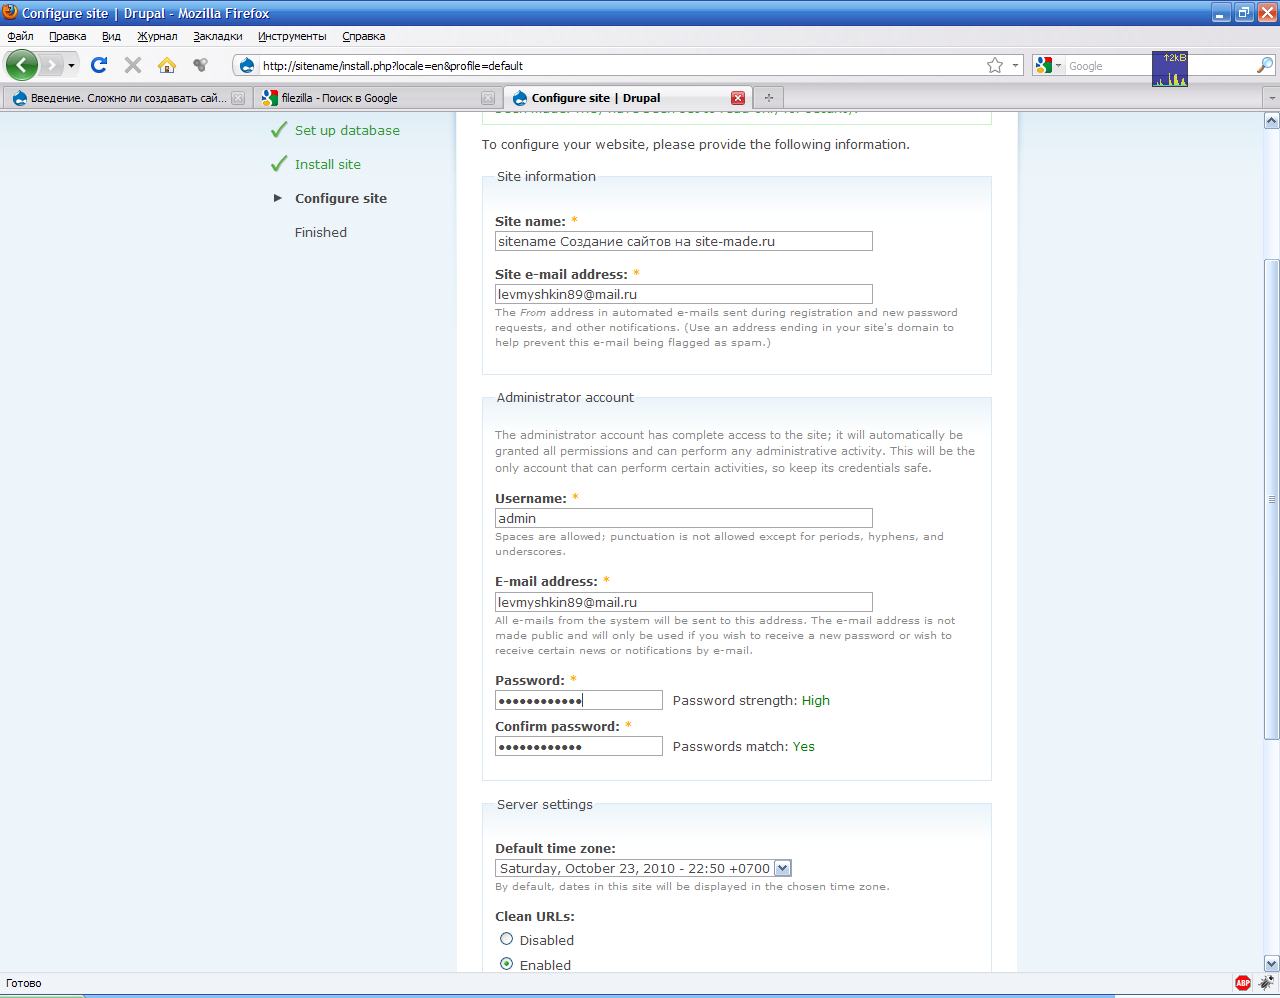Click the Firefox icon in the title bar
The image size is (1280, 998).
click(11, 13)
